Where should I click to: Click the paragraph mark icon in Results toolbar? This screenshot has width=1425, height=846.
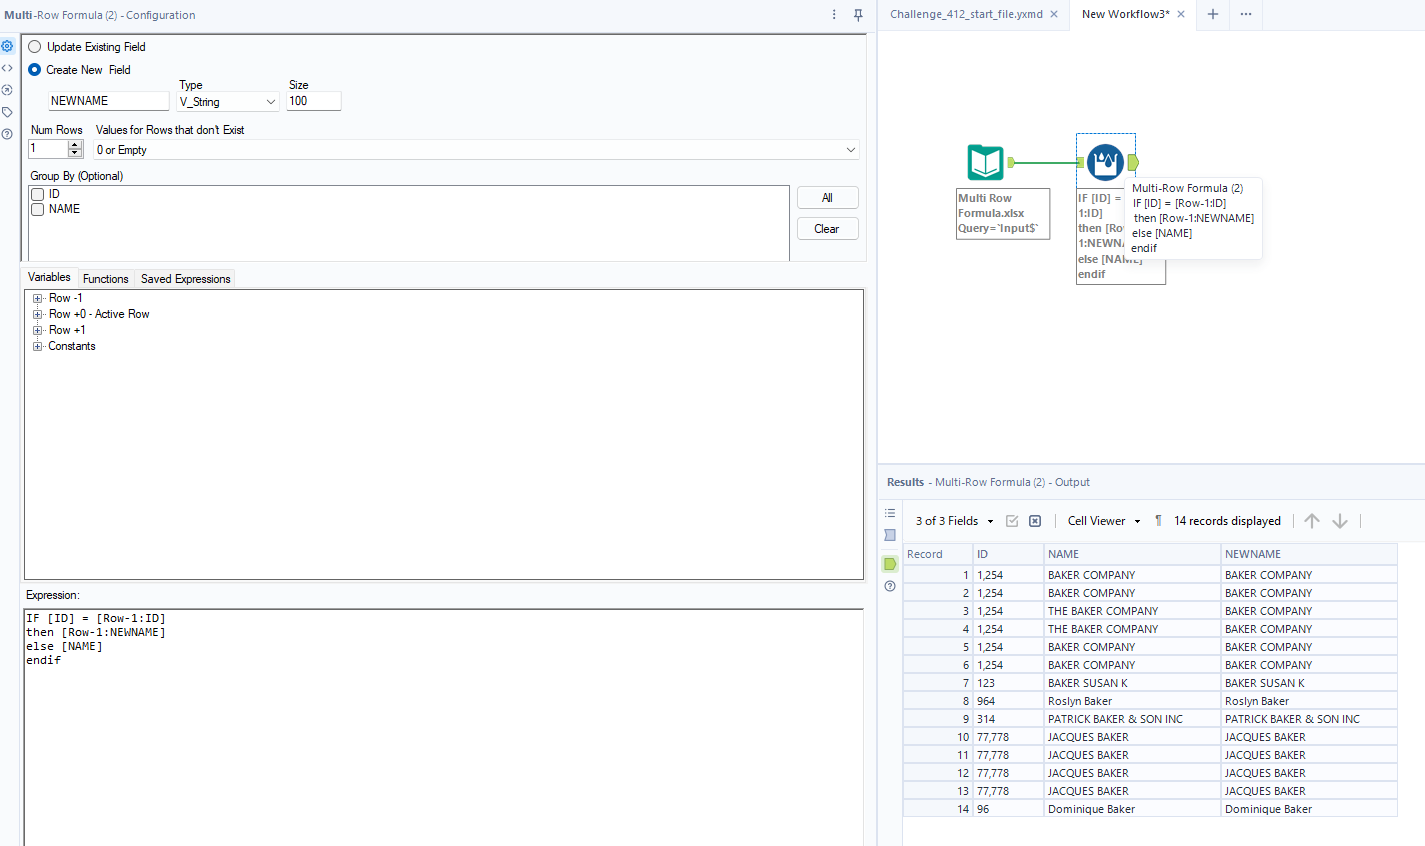(x=1157, y=520)
